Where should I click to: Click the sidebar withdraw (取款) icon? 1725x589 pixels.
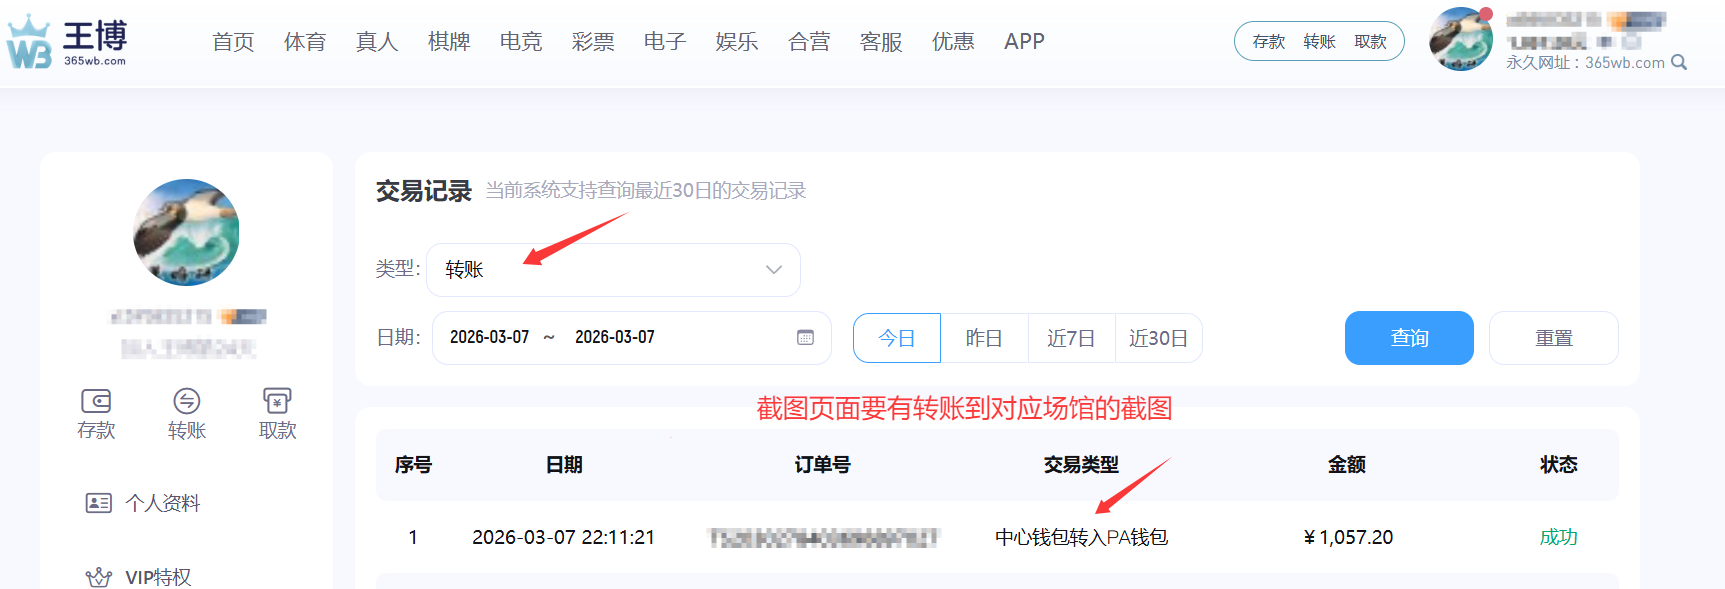[277, 402]
